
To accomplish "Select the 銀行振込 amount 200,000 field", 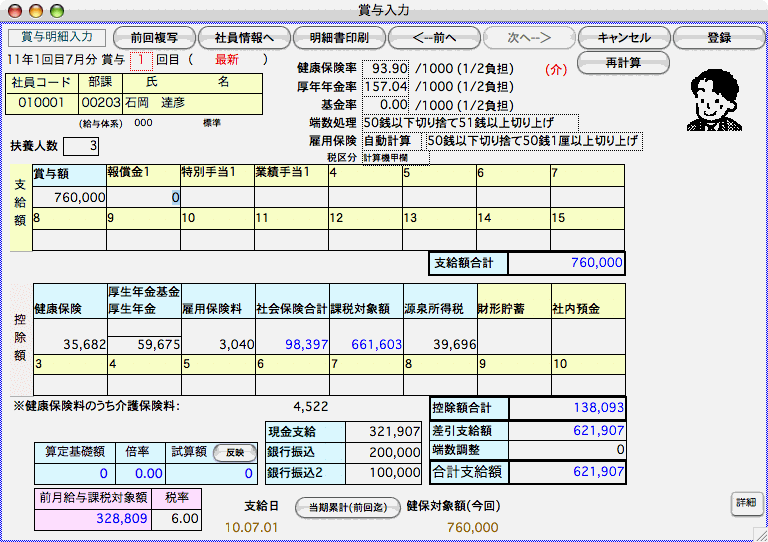I will pos(384,452).
